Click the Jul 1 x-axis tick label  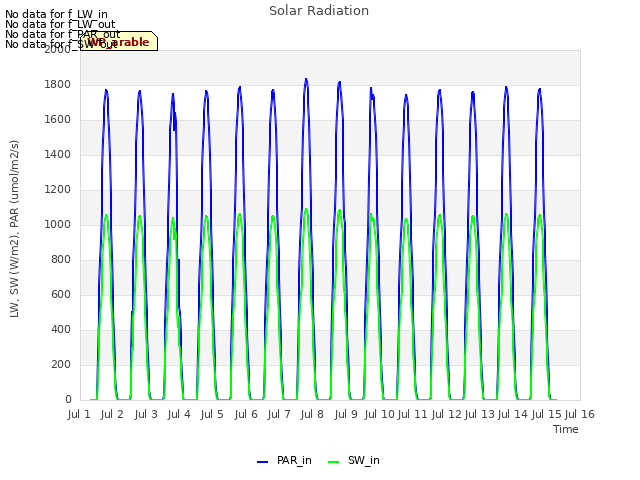coord(79,414)
